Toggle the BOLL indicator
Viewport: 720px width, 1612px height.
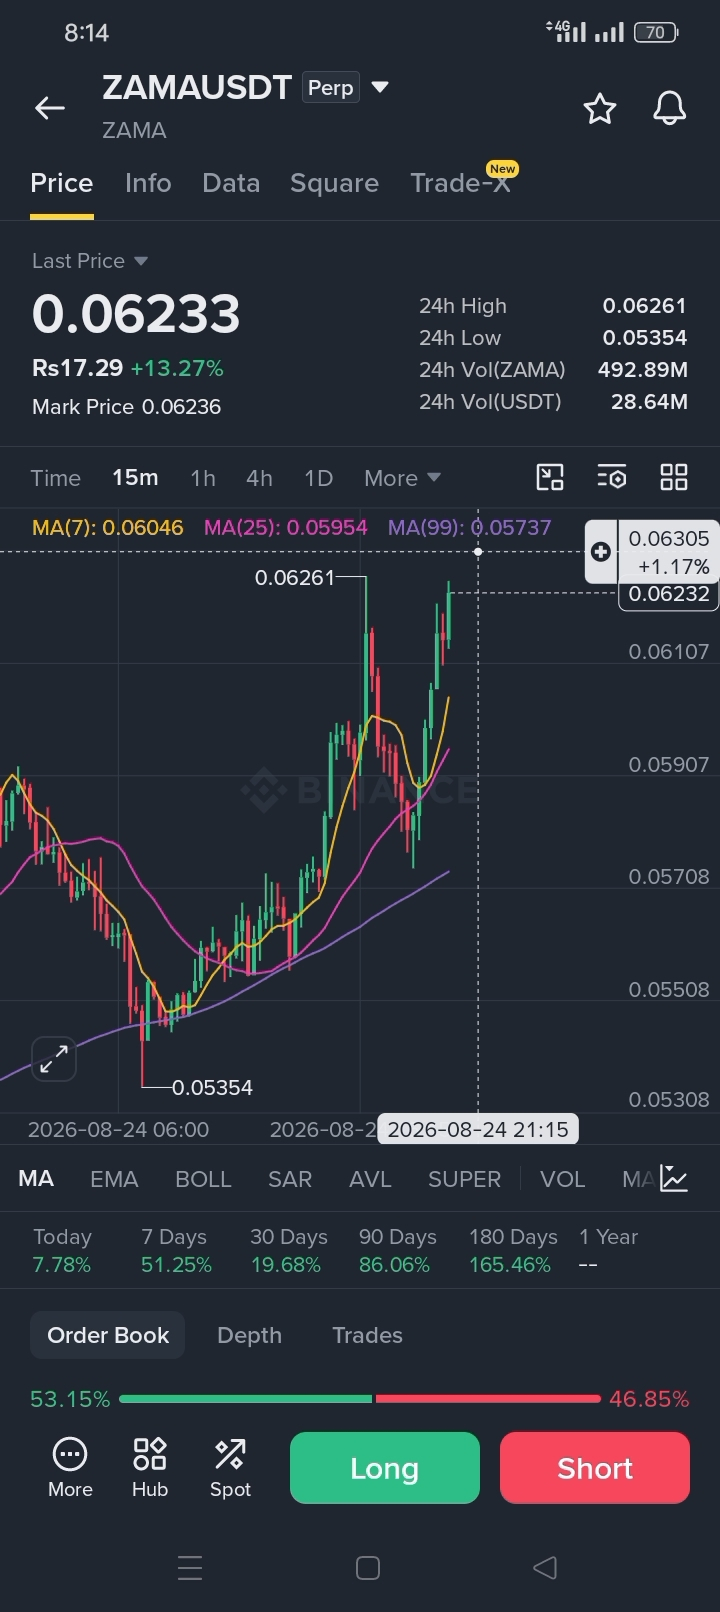[x=203, y=1179]
